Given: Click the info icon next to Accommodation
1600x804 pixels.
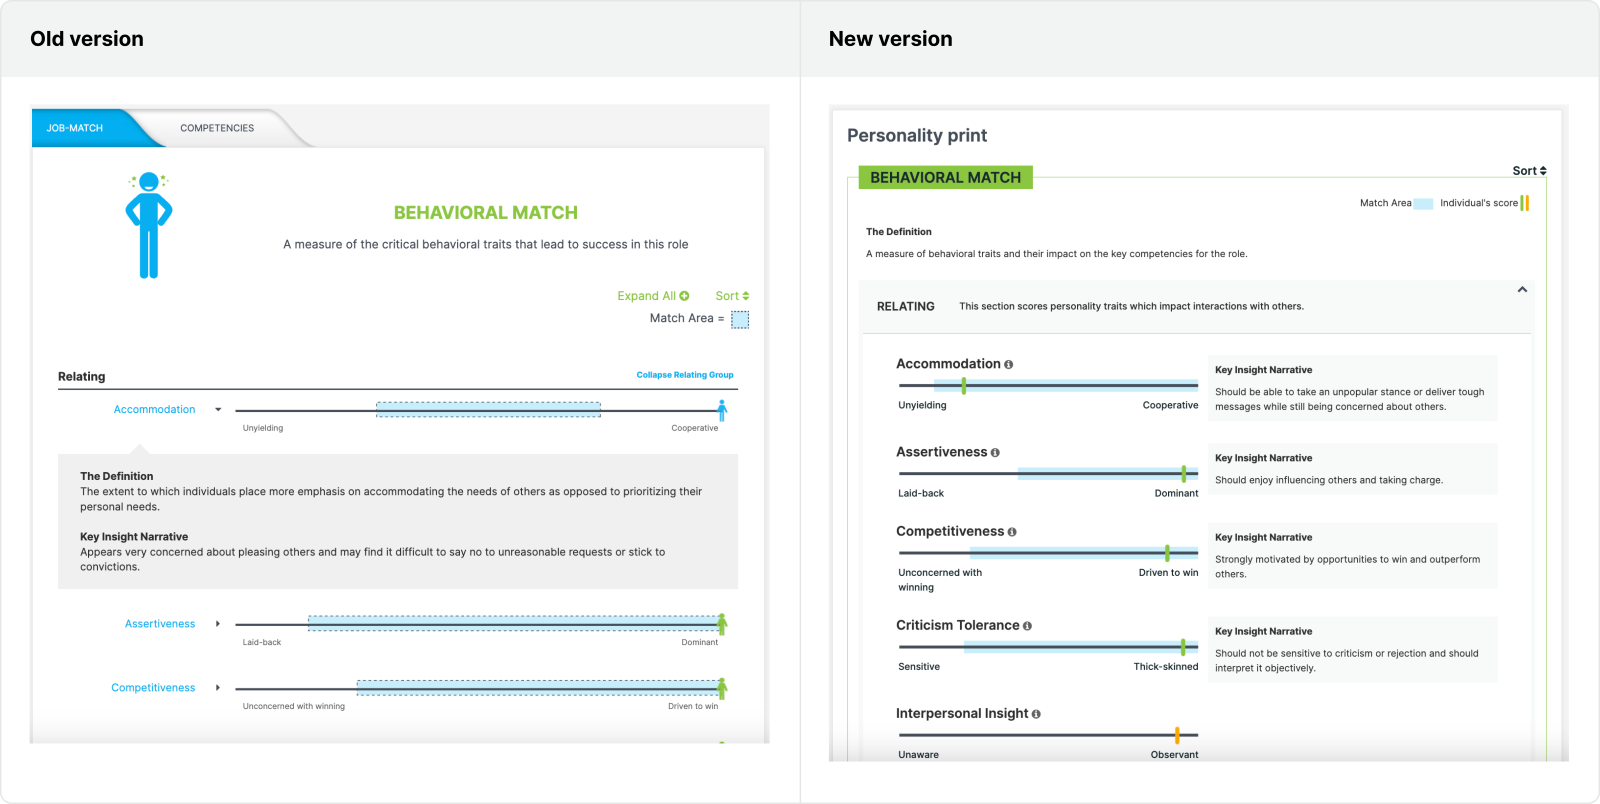Looking at the screenshot, I should click(x=1008, y=365).
